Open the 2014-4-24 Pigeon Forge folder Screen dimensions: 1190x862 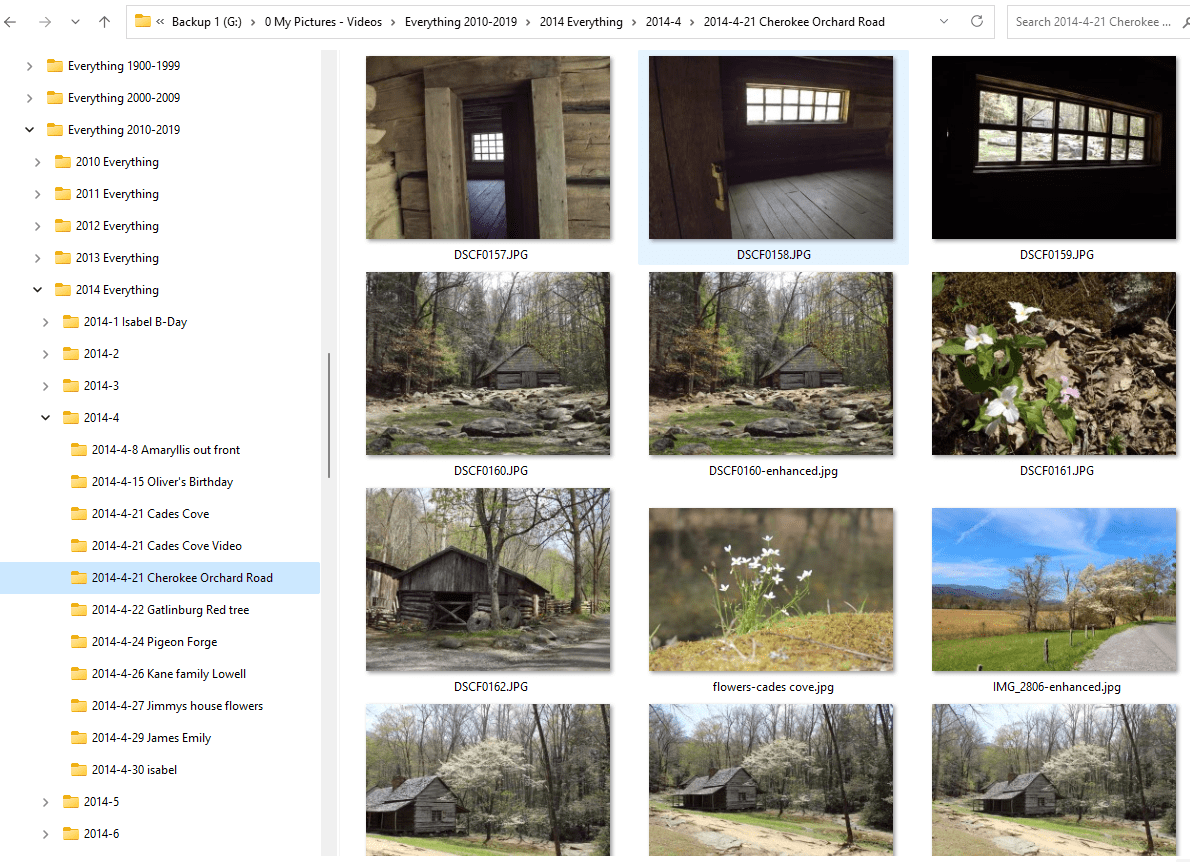point(154,642)
